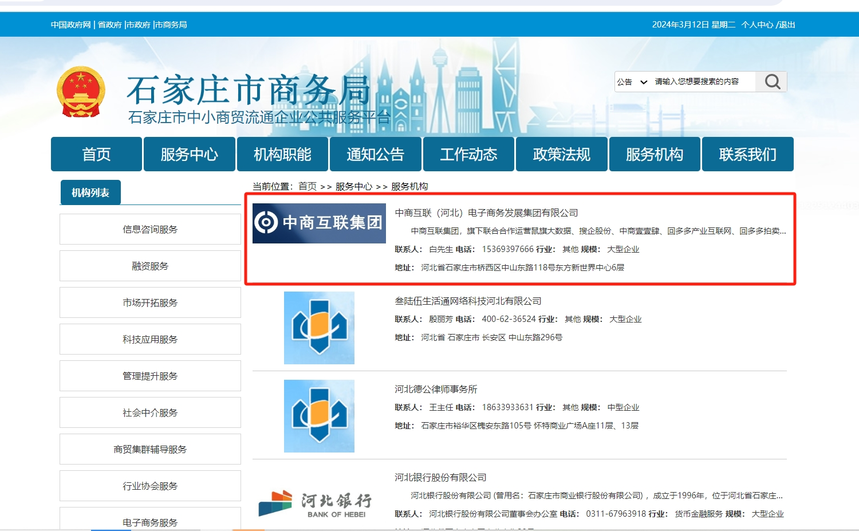The image size is (859, 531).
Task: Click 服务中心 in the breadcrumb
Action: pos(354,186)
